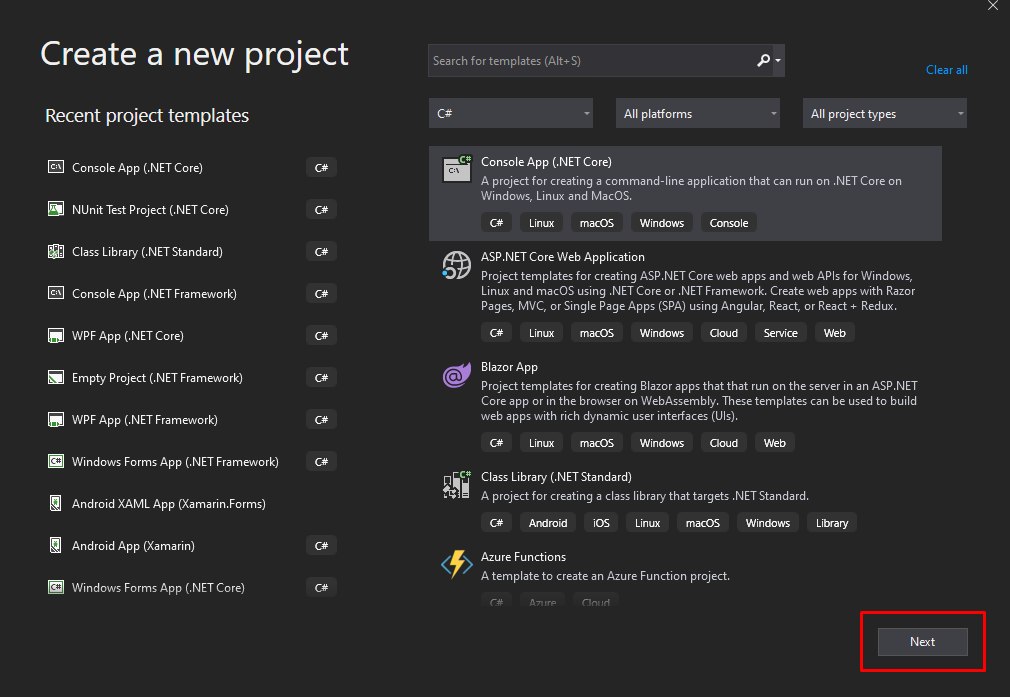Image resolution: width=1010 pixels, height=697 pixels.
Task: Click the Web tag under ASP.NET Core template
Action: (834, 333)
